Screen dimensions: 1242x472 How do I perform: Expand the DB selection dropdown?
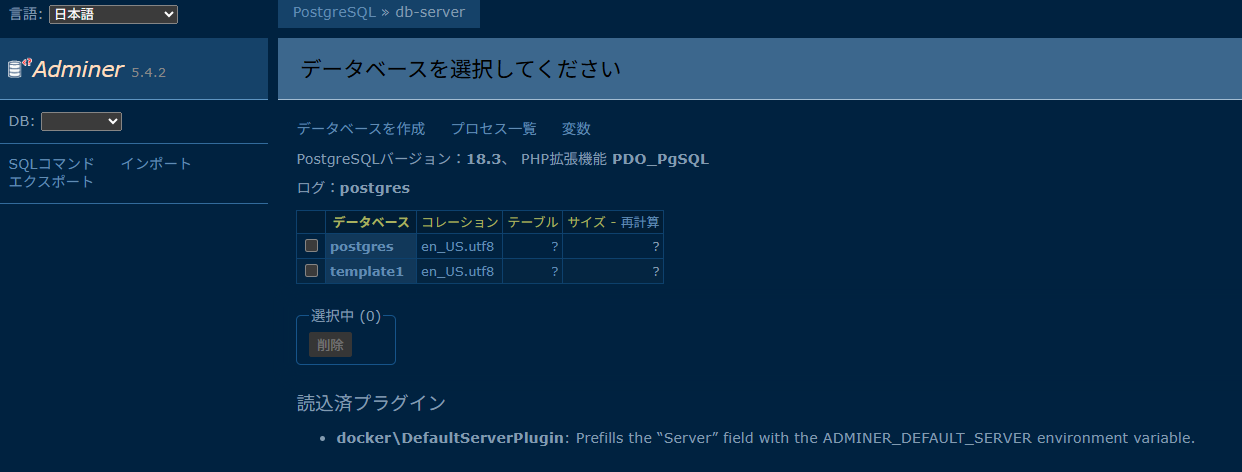click(81, 121)
